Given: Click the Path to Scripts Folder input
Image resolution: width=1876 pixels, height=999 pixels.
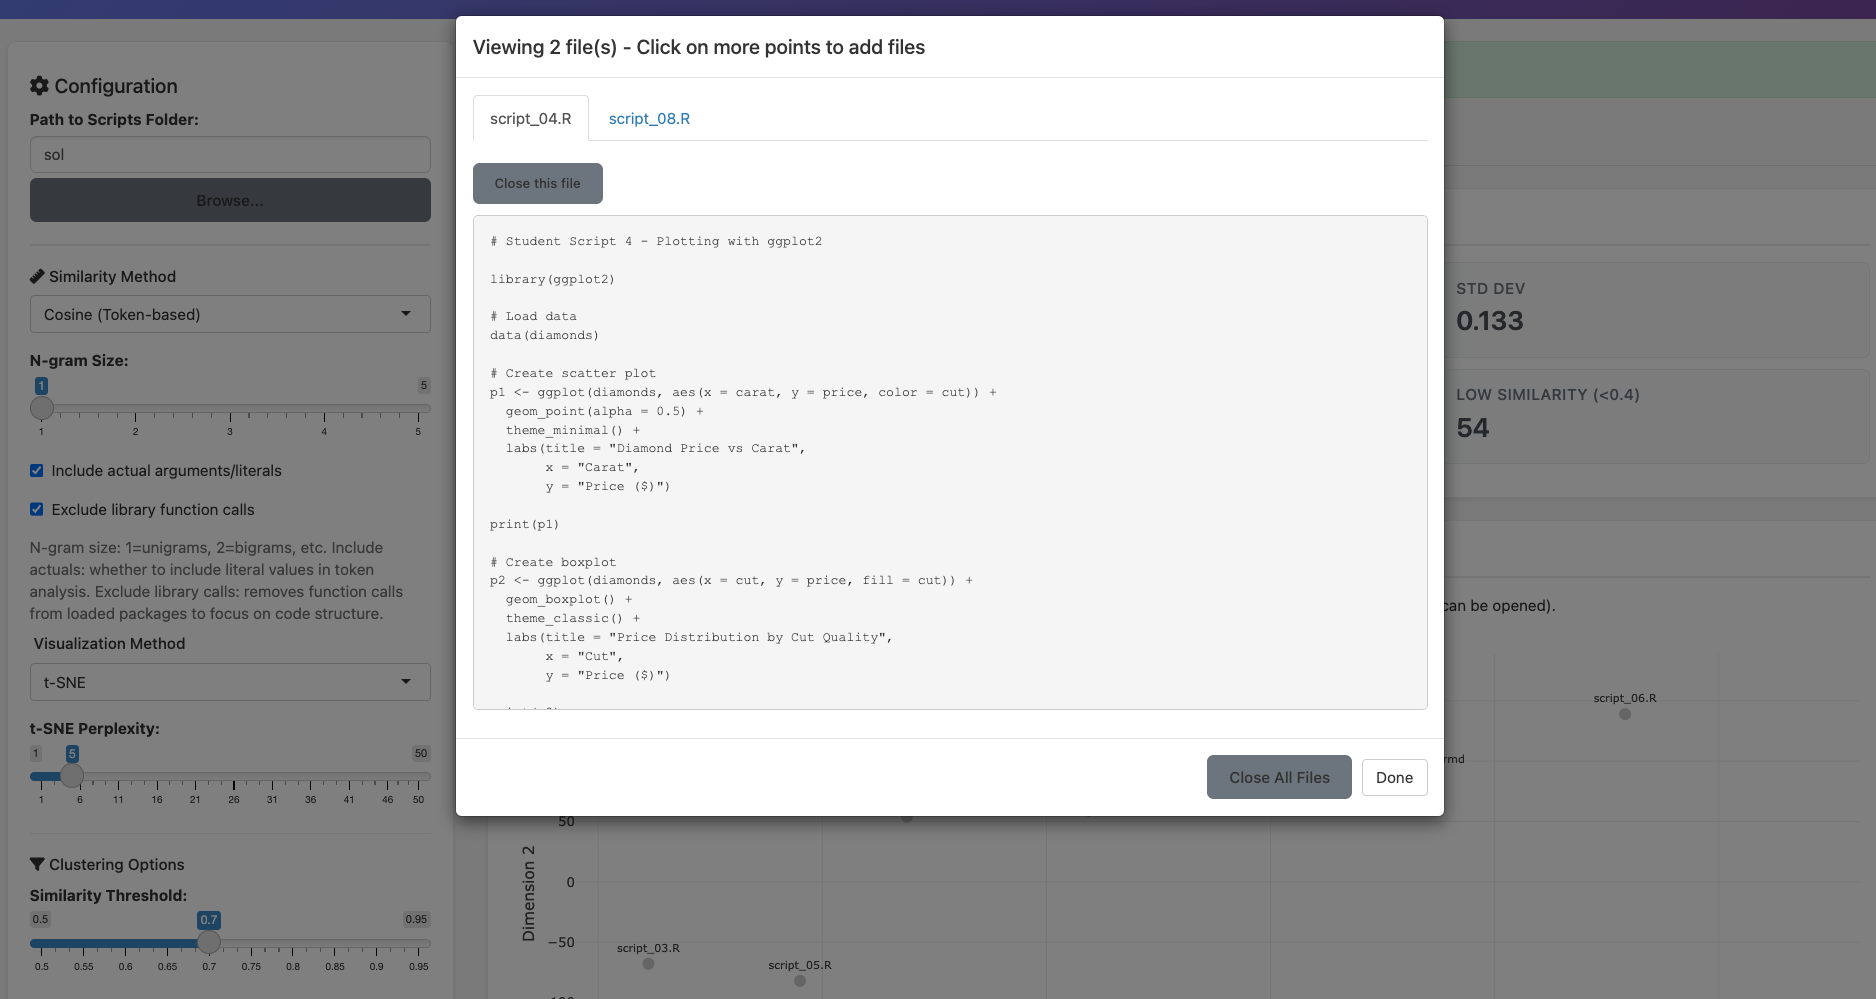Looking at the screenshot, I should (229, 154).
